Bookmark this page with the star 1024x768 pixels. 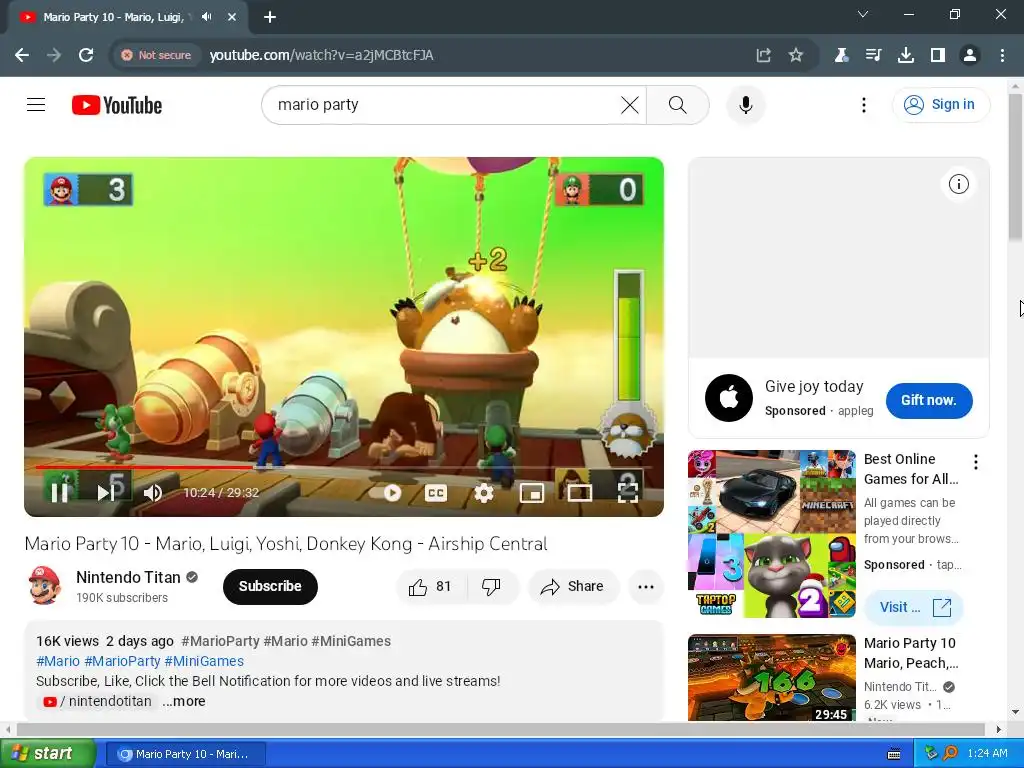point(795,55)
